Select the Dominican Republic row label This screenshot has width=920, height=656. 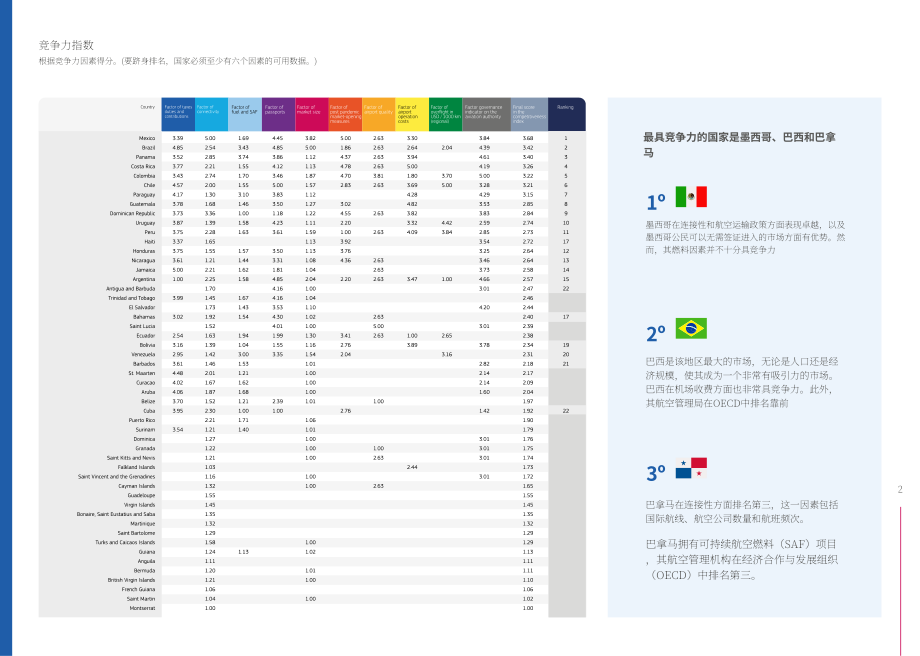coord(133,214)
